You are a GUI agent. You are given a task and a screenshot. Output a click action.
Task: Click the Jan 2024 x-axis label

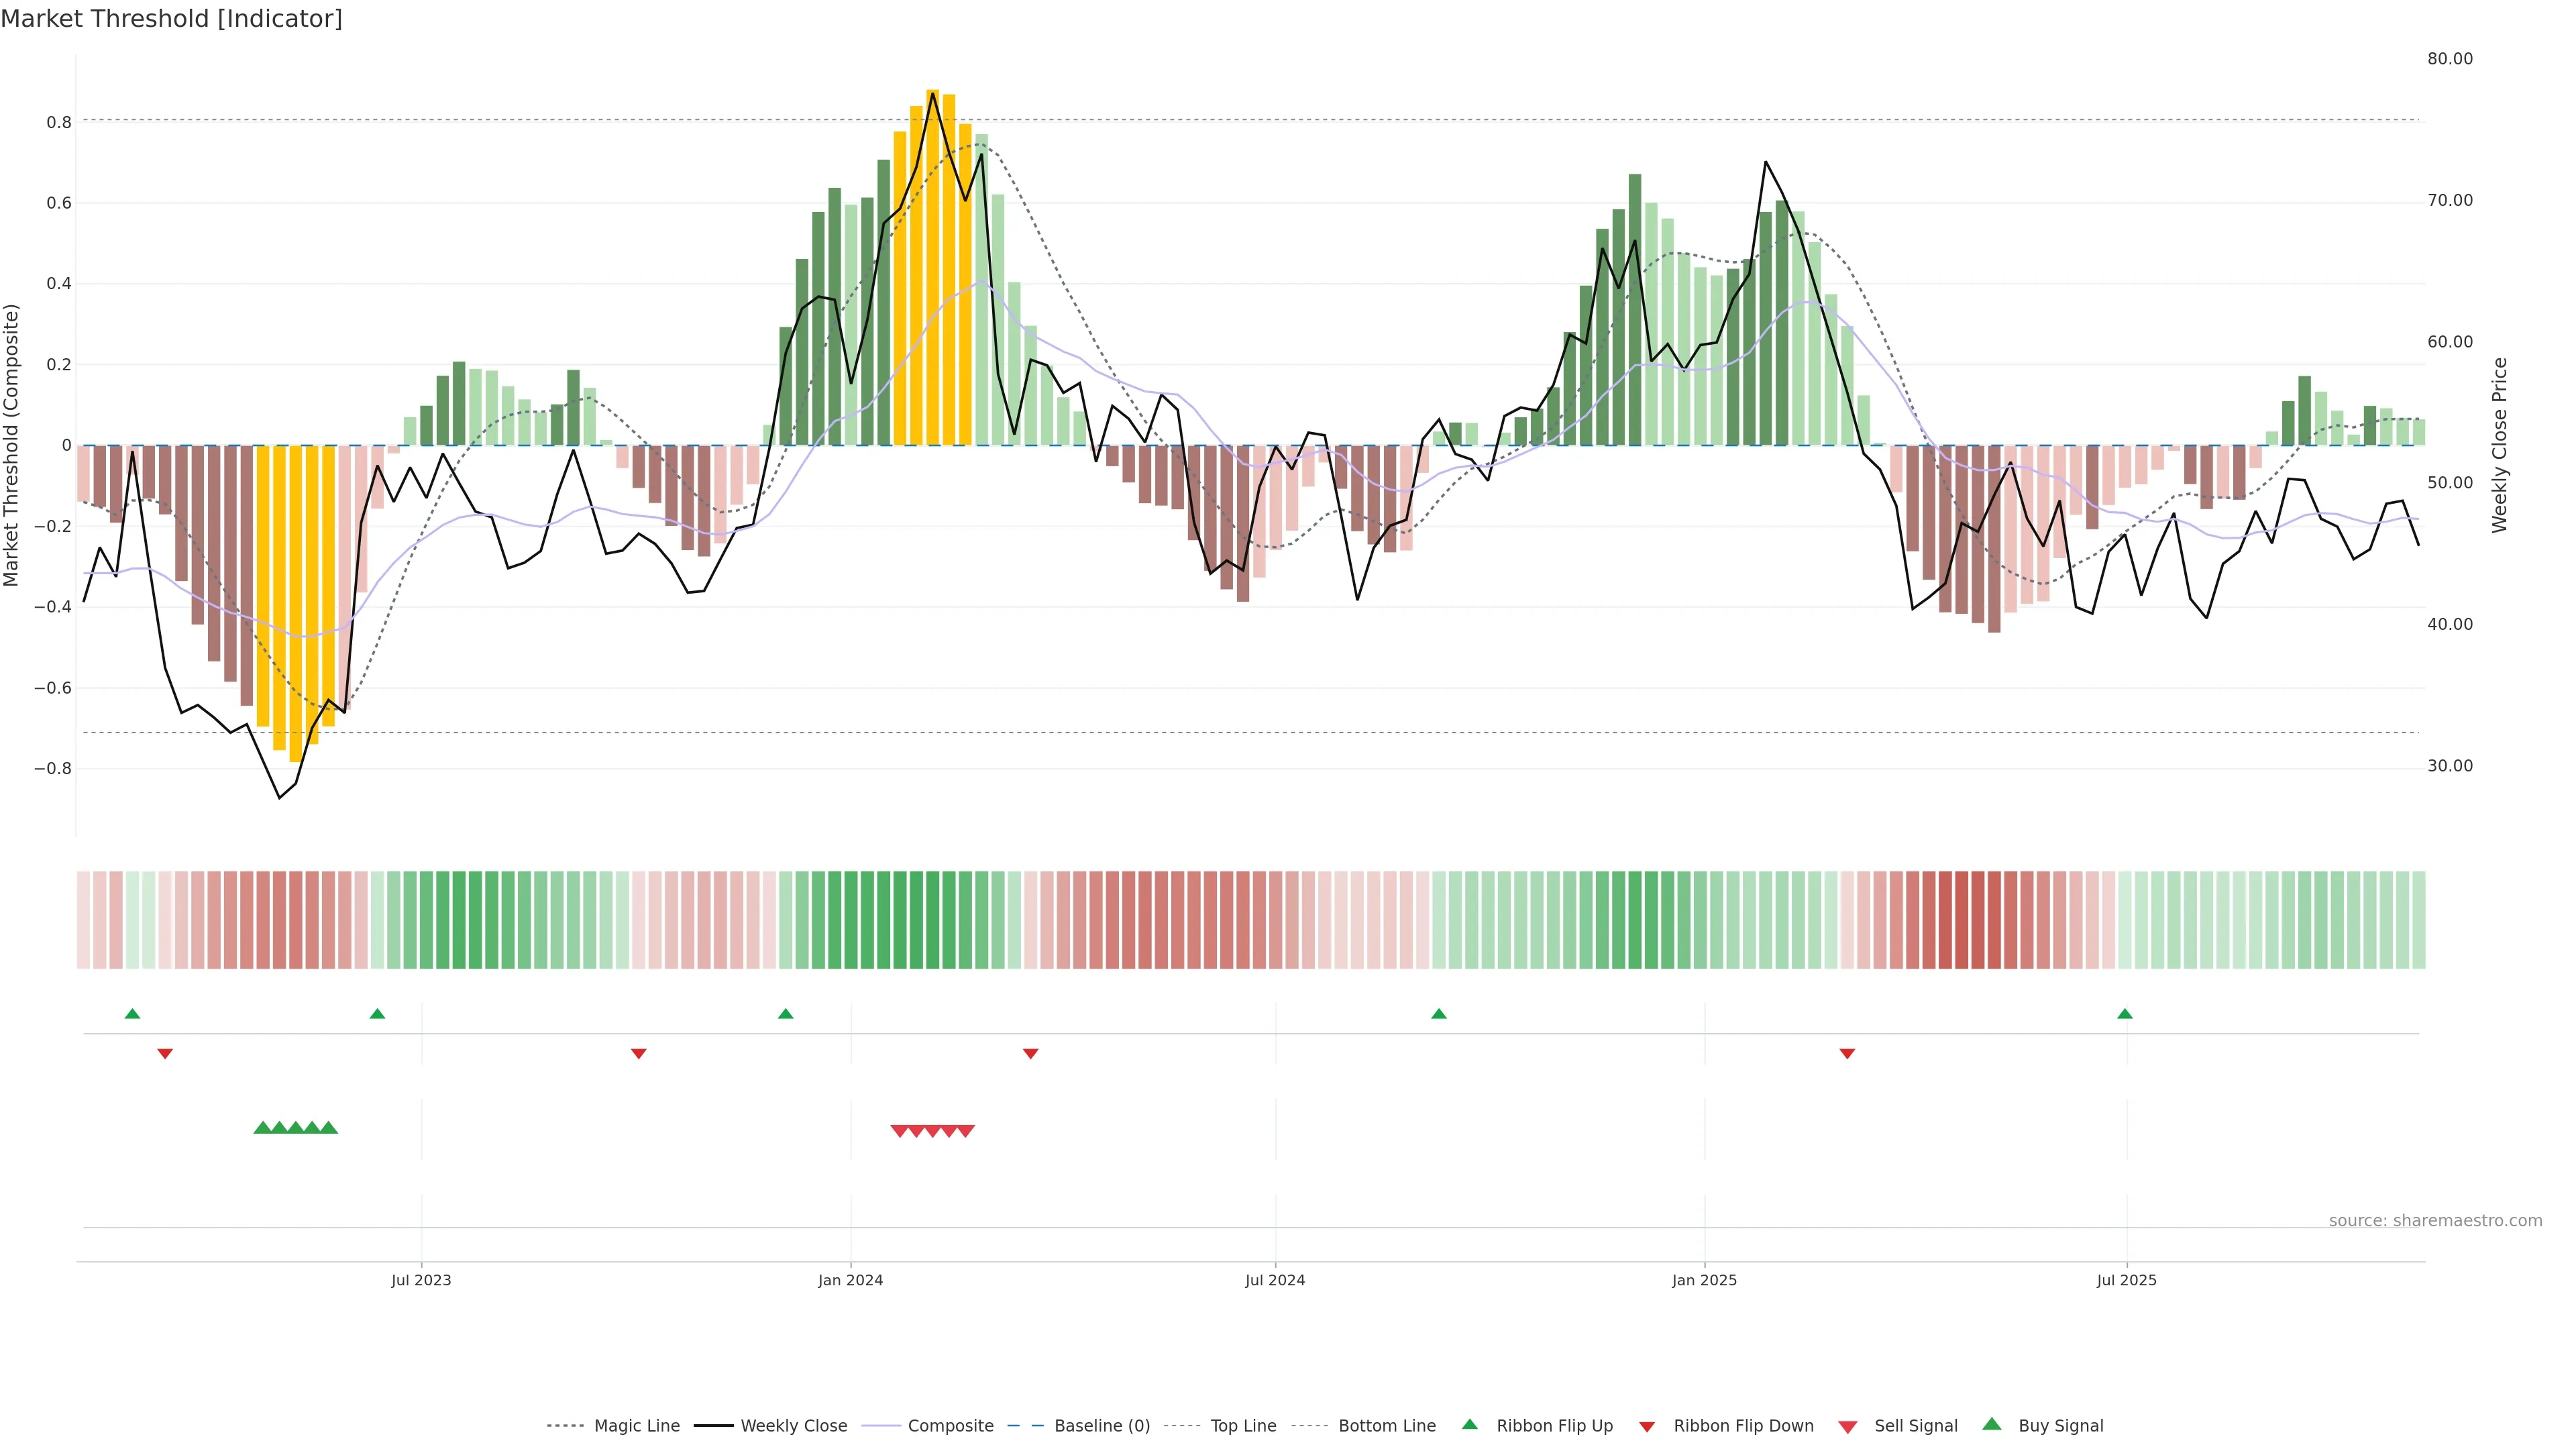tap(850, 1280)
